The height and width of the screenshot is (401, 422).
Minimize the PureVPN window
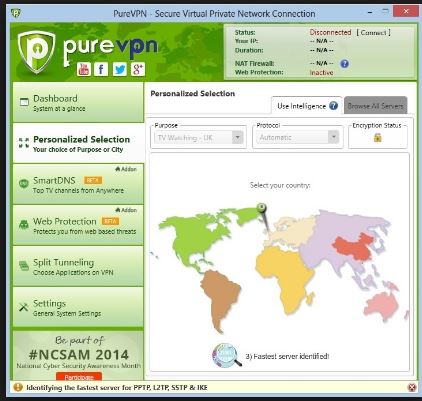pyautogui.click(x=370, y=12)
